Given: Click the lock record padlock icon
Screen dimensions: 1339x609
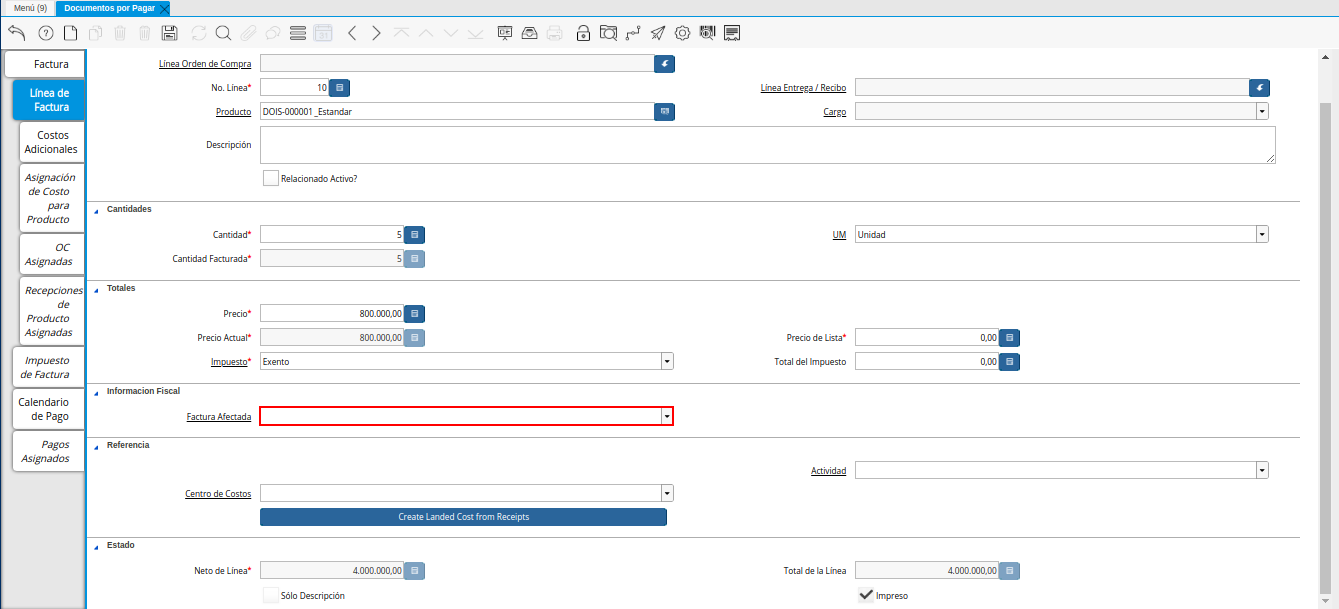Looking at the screenshot, I should [584, 33].
